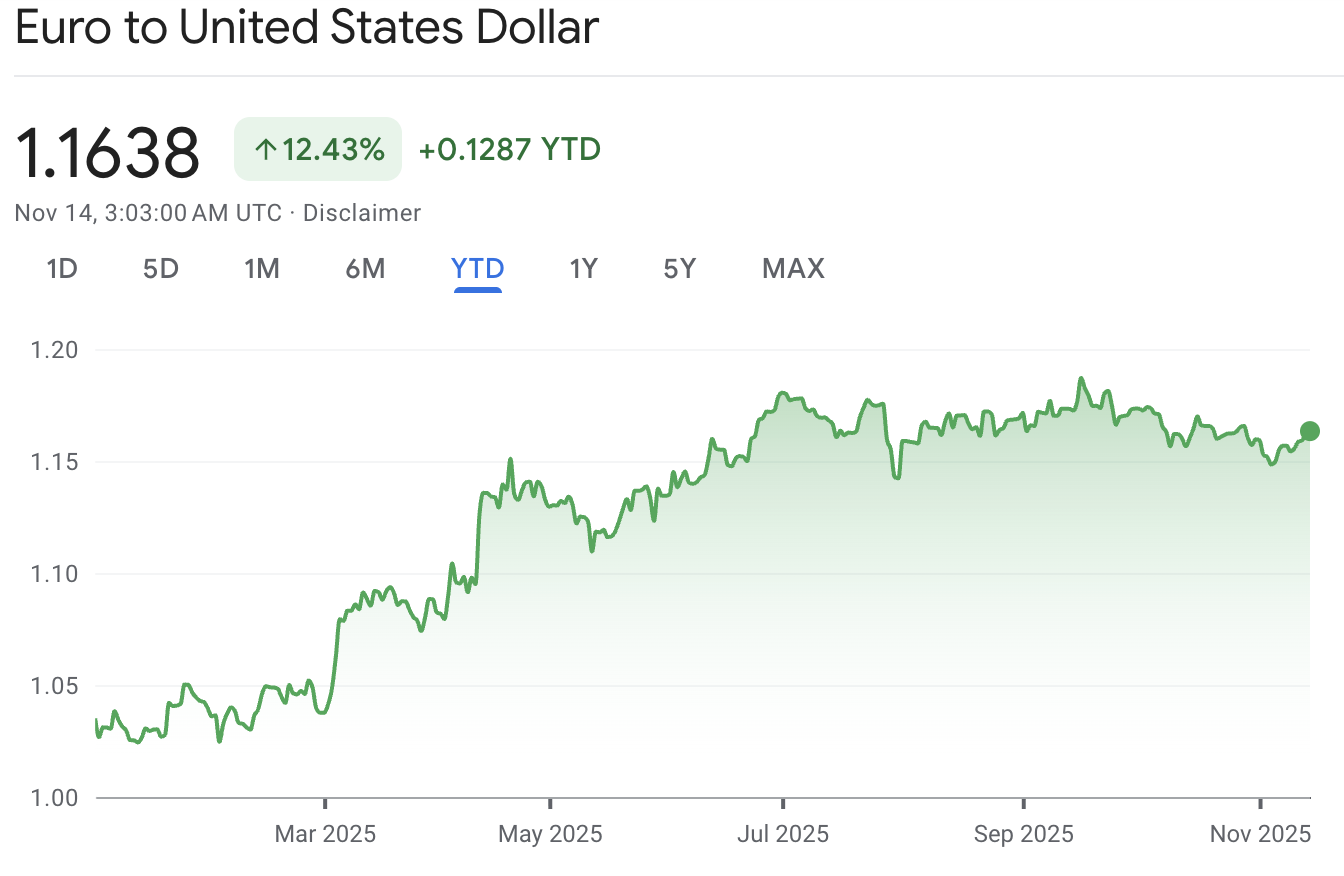Click the Mar 2025 axis label
This screenshot has width=1344, height=876.
coord(325,833)
